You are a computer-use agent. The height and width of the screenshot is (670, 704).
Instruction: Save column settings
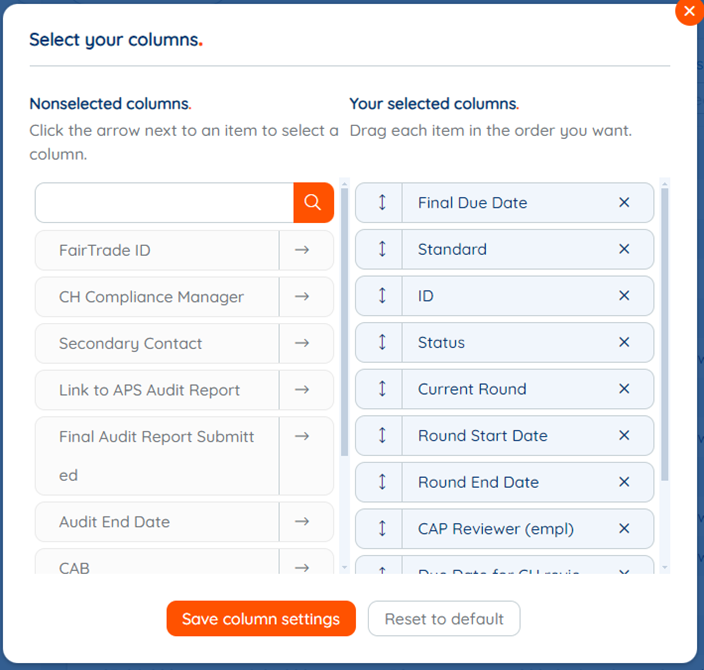click(261, 619)
